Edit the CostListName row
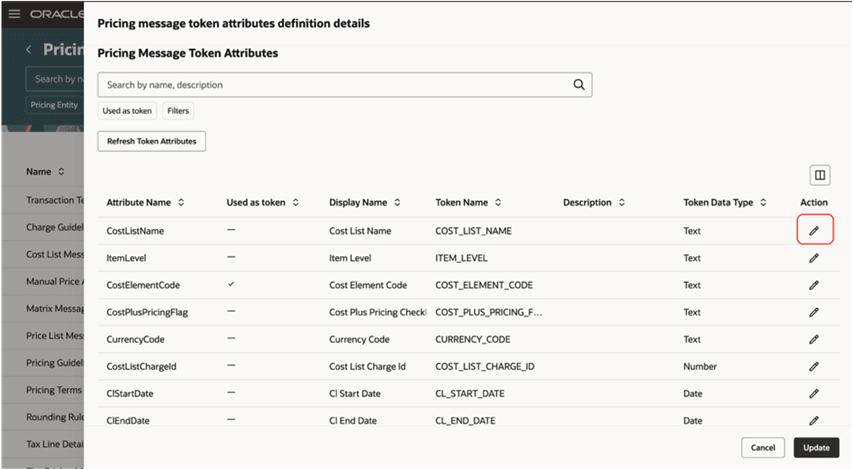Screen dimensions: 854x470 [x=814, y=230]
